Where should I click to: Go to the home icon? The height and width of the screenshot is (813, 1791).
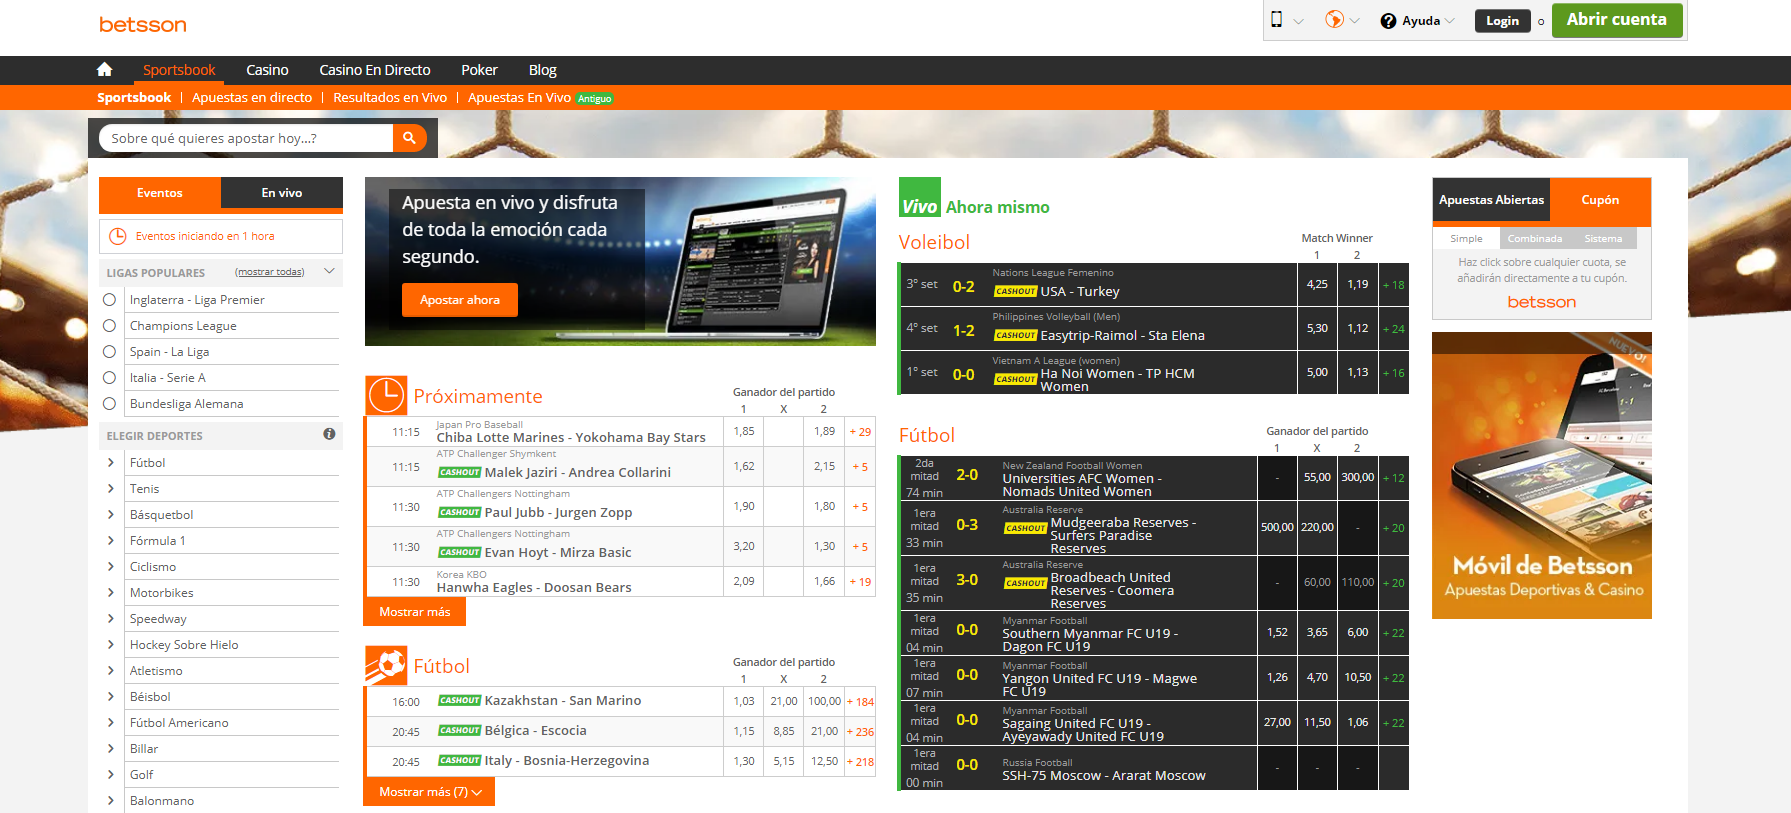tap(104, 69)
